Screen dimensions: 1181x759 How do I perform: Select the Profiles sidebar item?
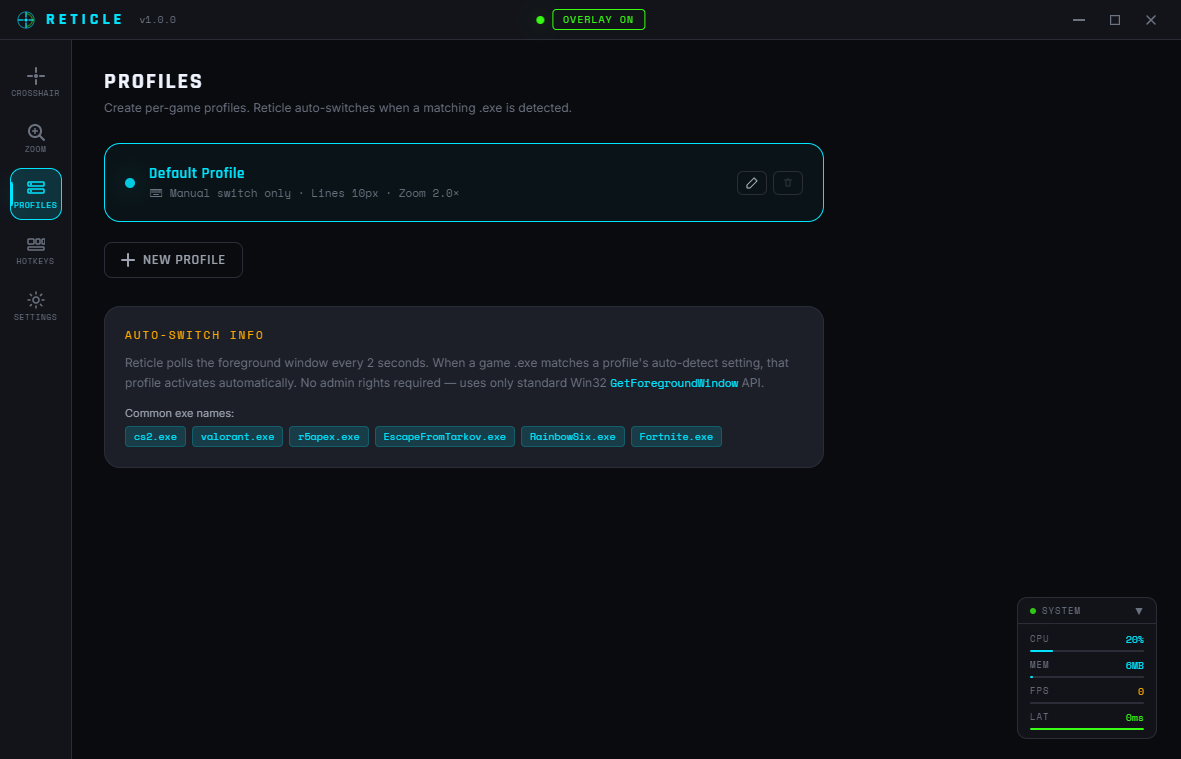35,194
